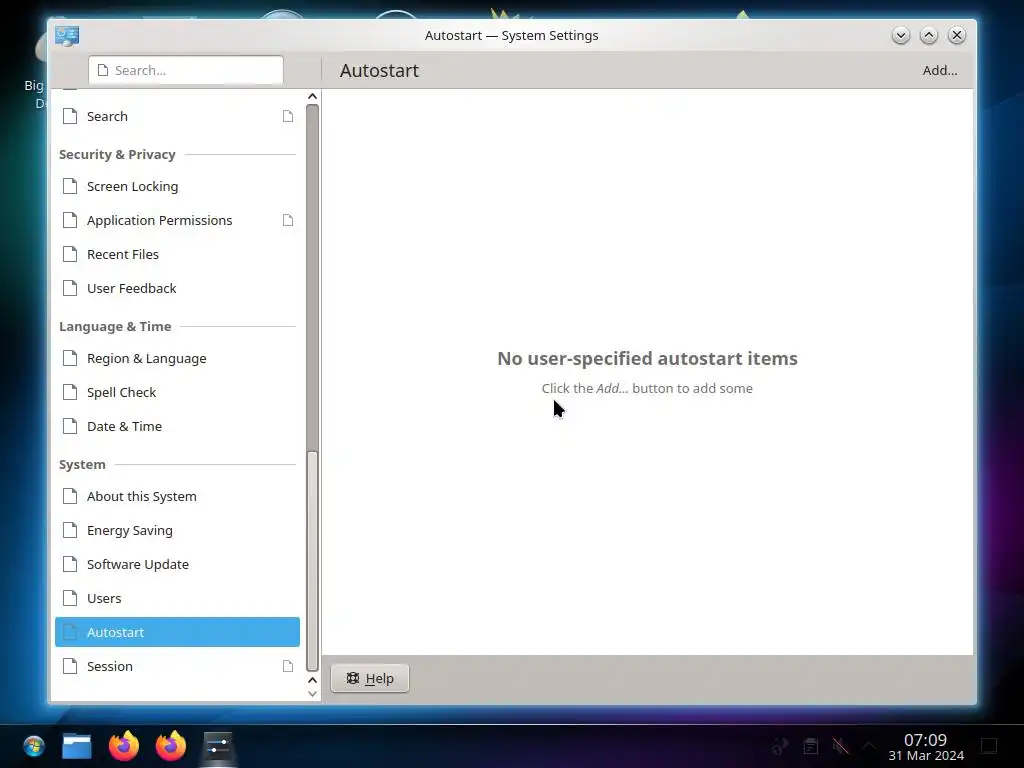
Task: Open Application Permissions settings
Action: coord(177,220)
